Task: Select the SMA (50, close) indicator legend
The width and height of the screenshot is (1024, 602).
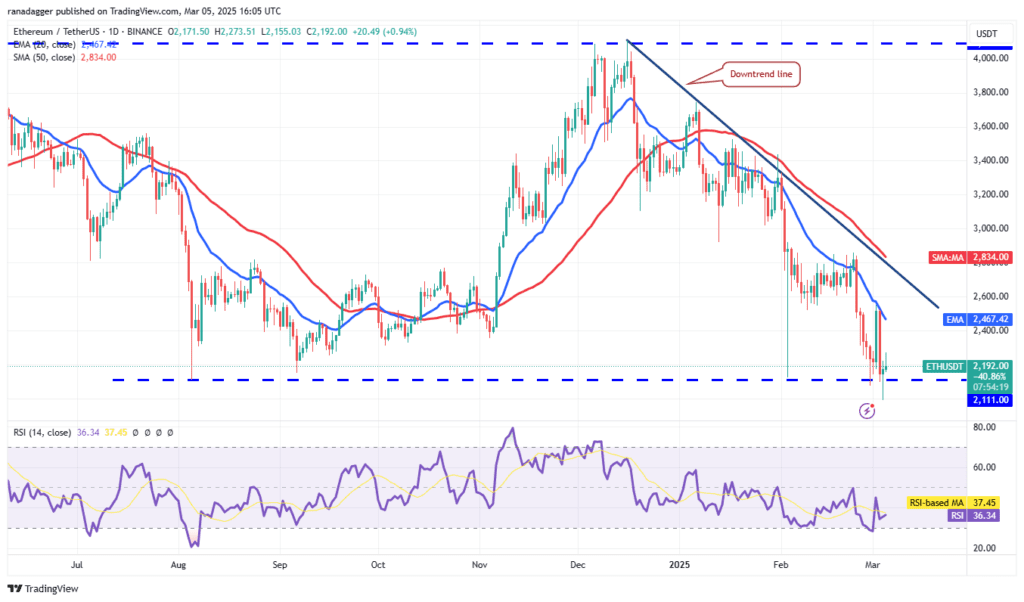Action: pyautogui.click(x=44, y=57)
